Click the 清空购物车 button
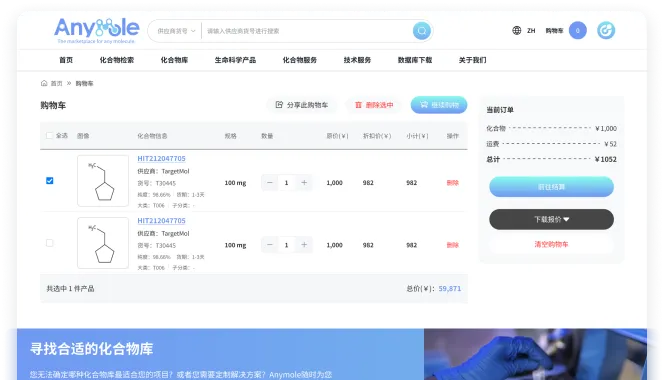 pyautogui.click(x=551, y=244)
